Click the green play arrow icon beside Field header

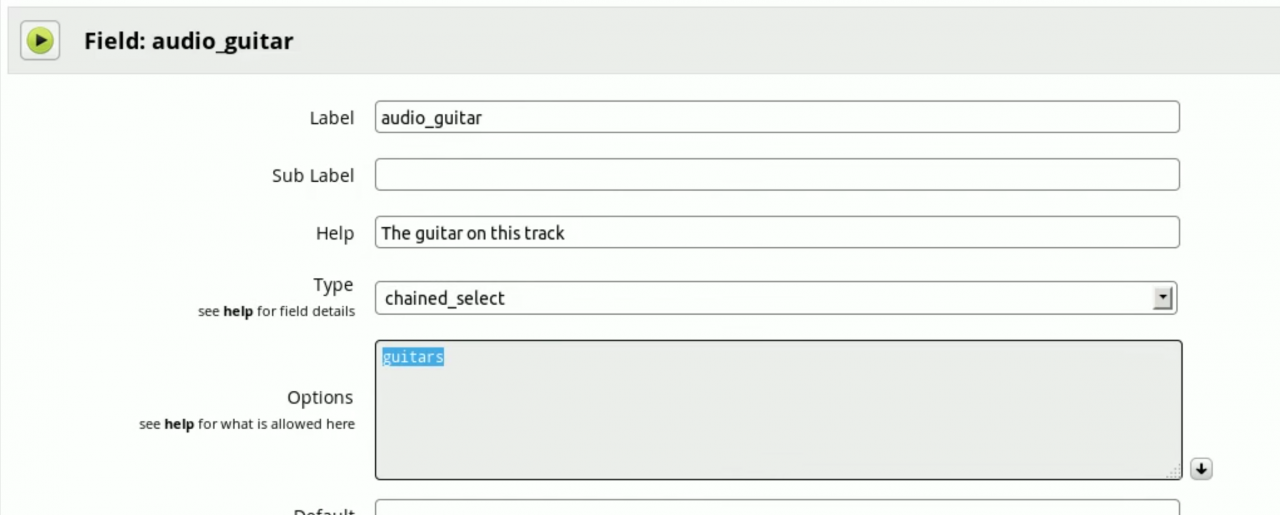click(x=40, y=41)
